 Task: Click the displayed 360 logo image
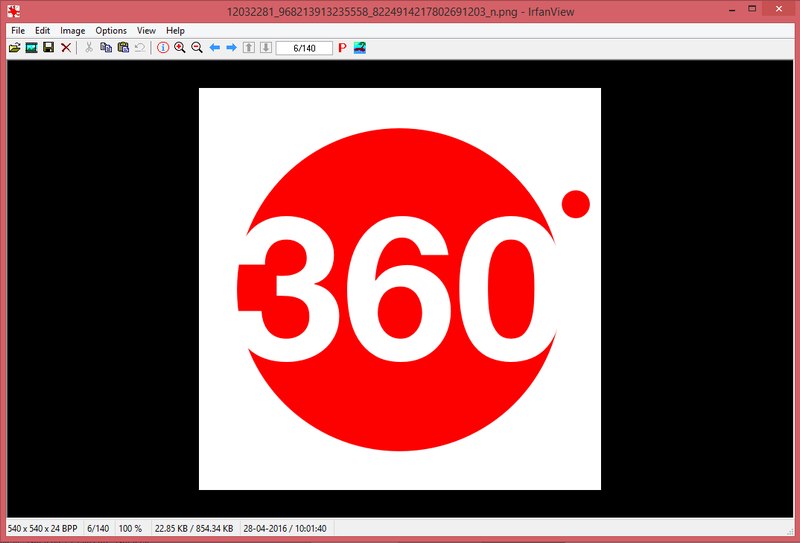[x=399, y=289]
